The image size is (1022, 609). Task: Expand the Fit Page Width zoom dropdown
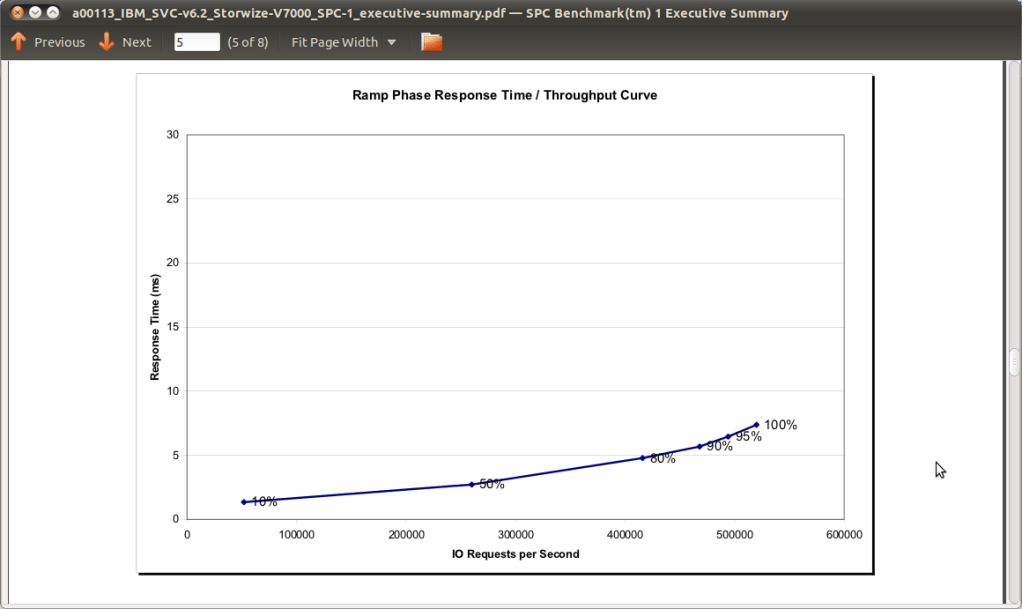click(342, 42)
